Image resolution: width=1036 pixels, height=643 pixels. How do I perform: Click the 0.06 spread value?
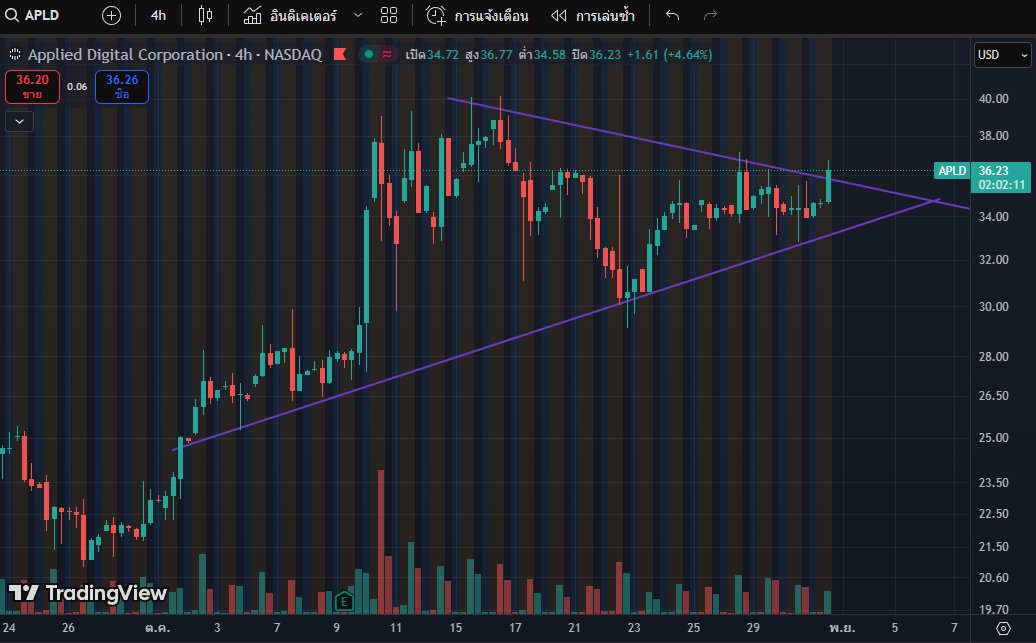click(x=77, y=87)
